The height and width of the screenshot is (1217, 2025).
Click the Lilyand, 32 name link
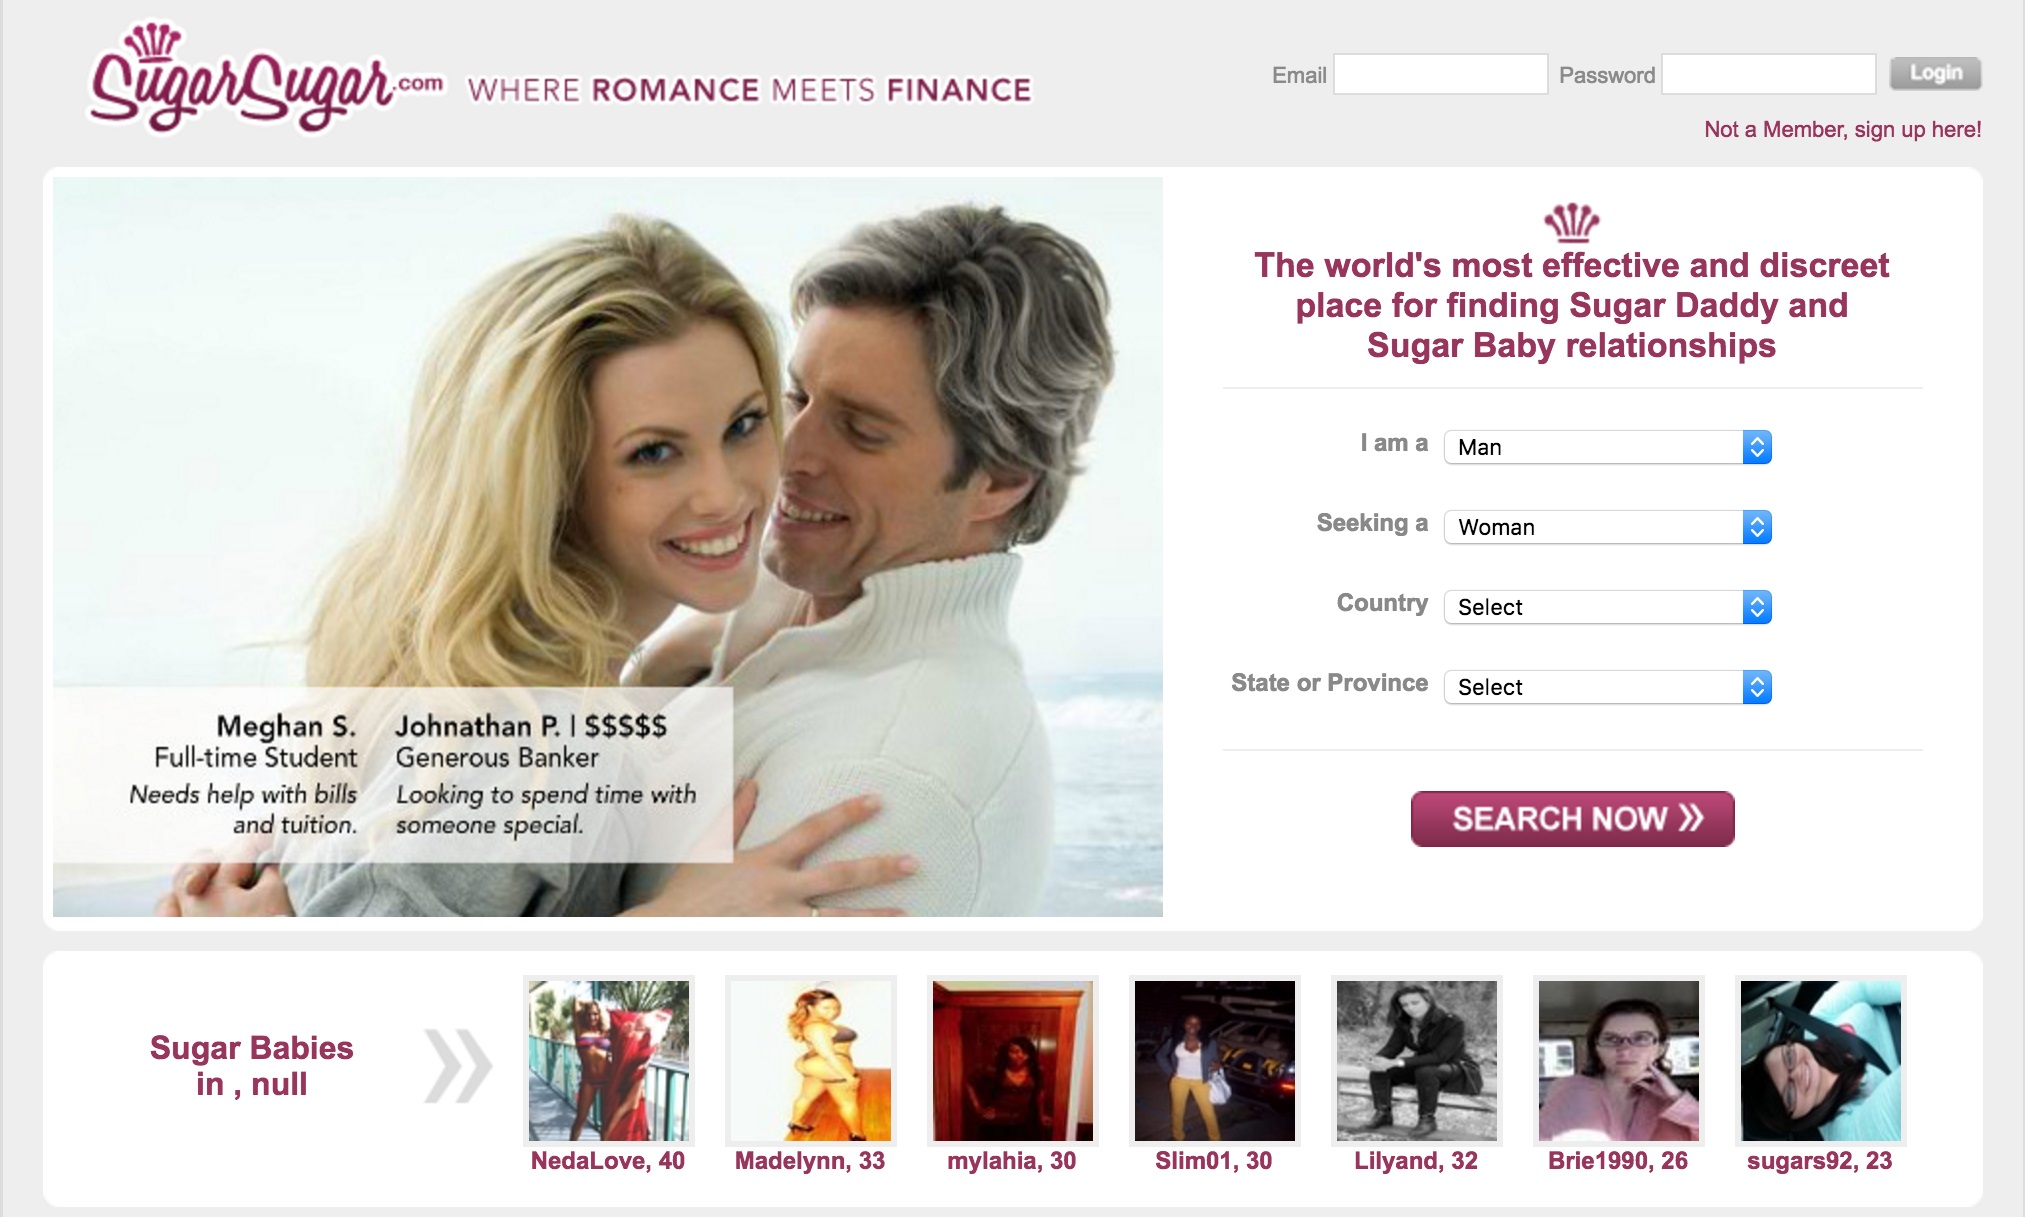[1415, 1161]
